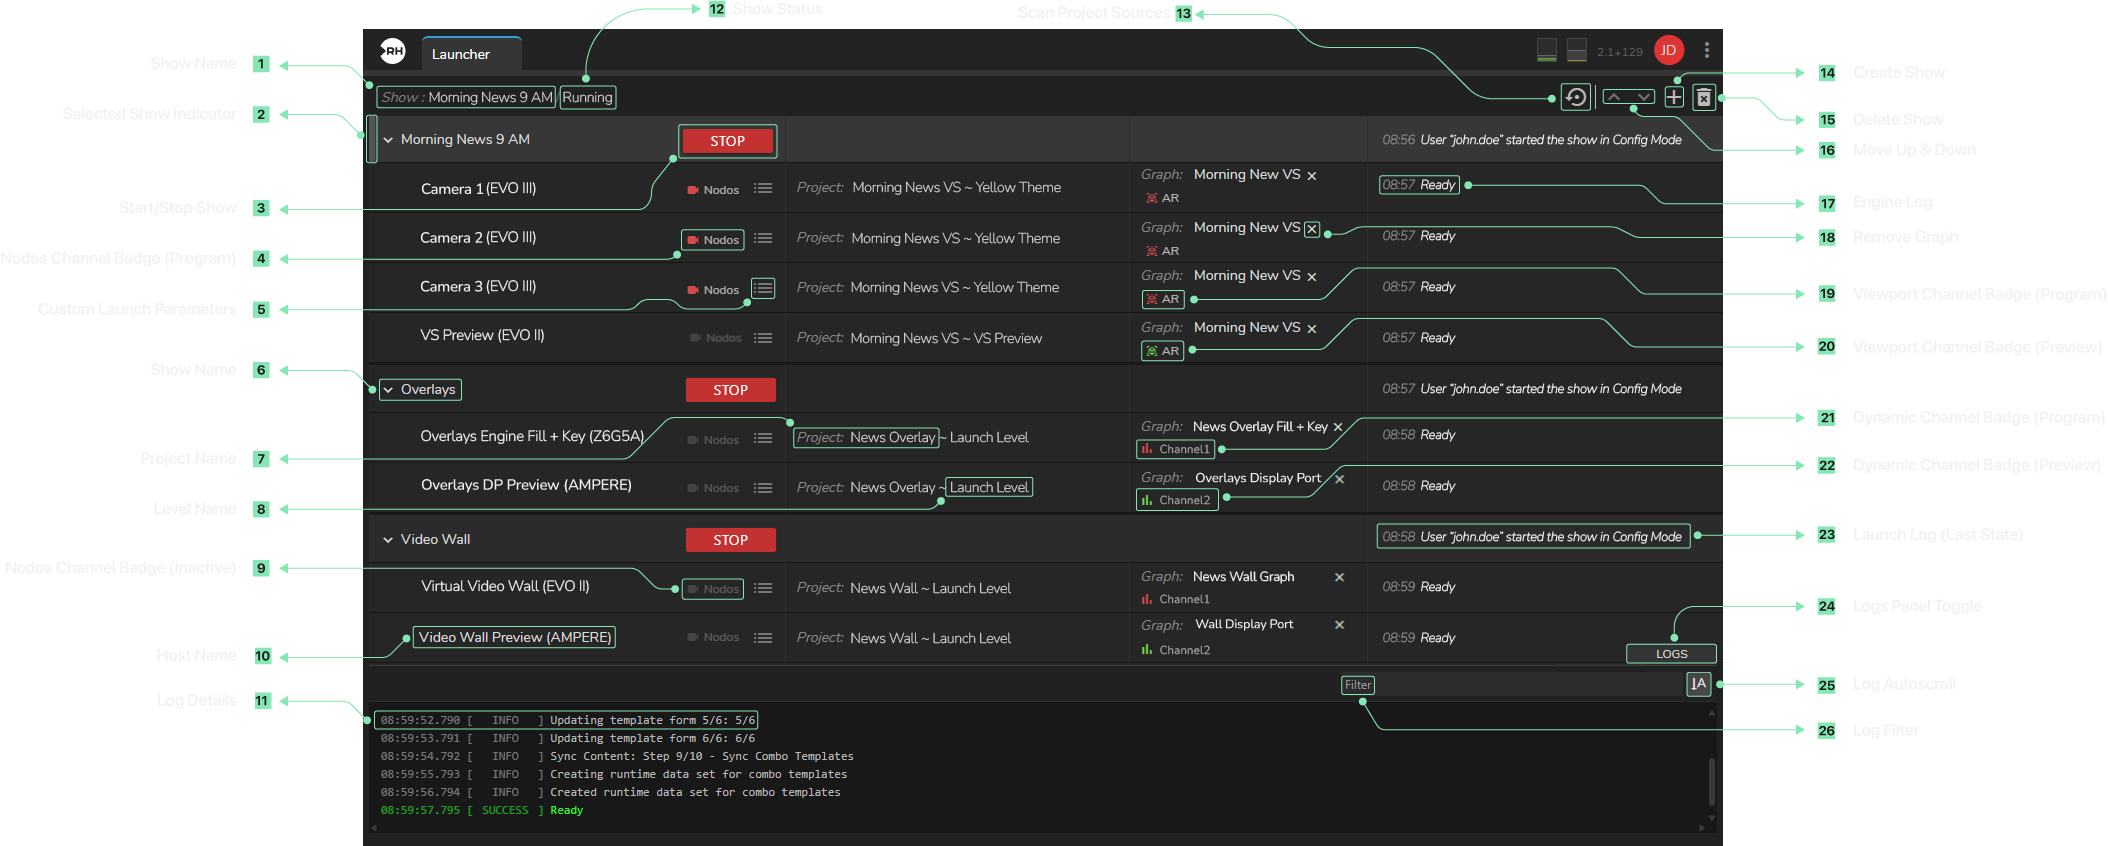Open custom launch parameters for Camera 3
The image size is (2108, 846).
(763, 288)
